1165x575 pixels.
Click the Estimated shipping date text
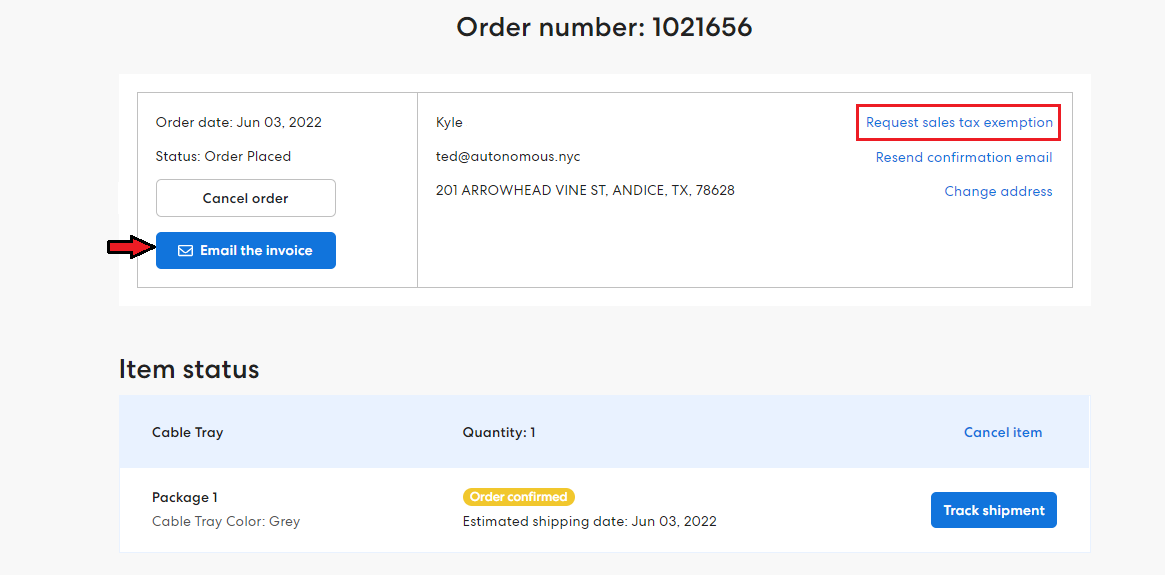(589, 522)
